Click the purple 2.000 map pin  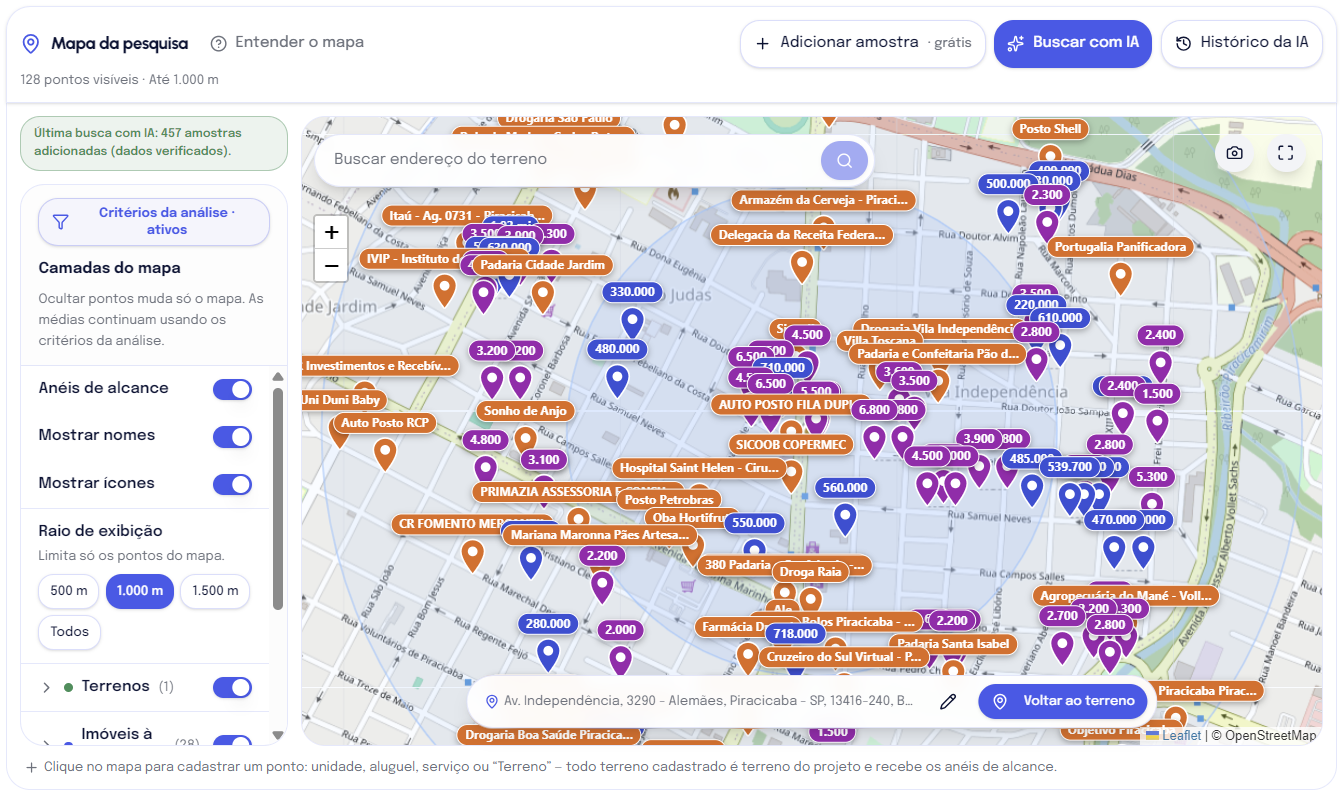tap(621, 660)
